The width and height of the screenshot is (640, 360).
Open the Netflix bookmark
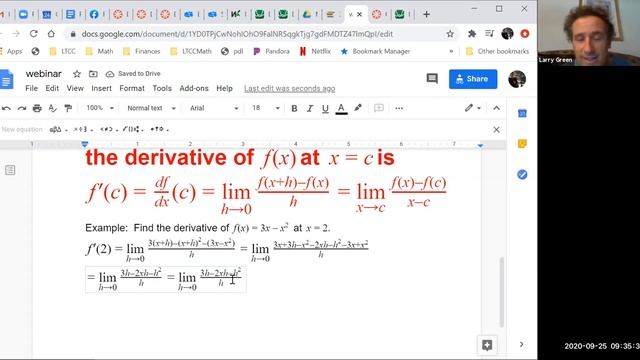coord(315,51)
